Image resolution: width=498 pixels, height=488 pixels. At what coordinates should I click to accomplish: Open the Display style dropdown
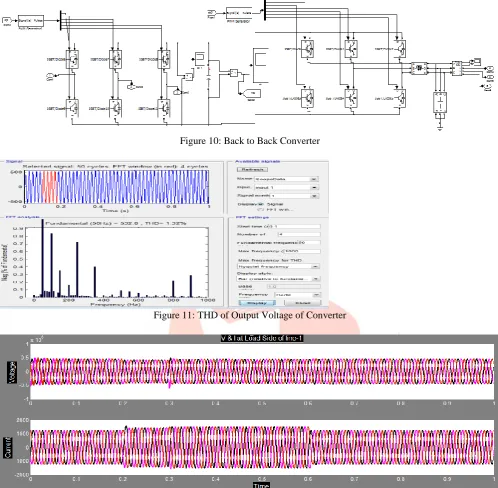[278, 279]
